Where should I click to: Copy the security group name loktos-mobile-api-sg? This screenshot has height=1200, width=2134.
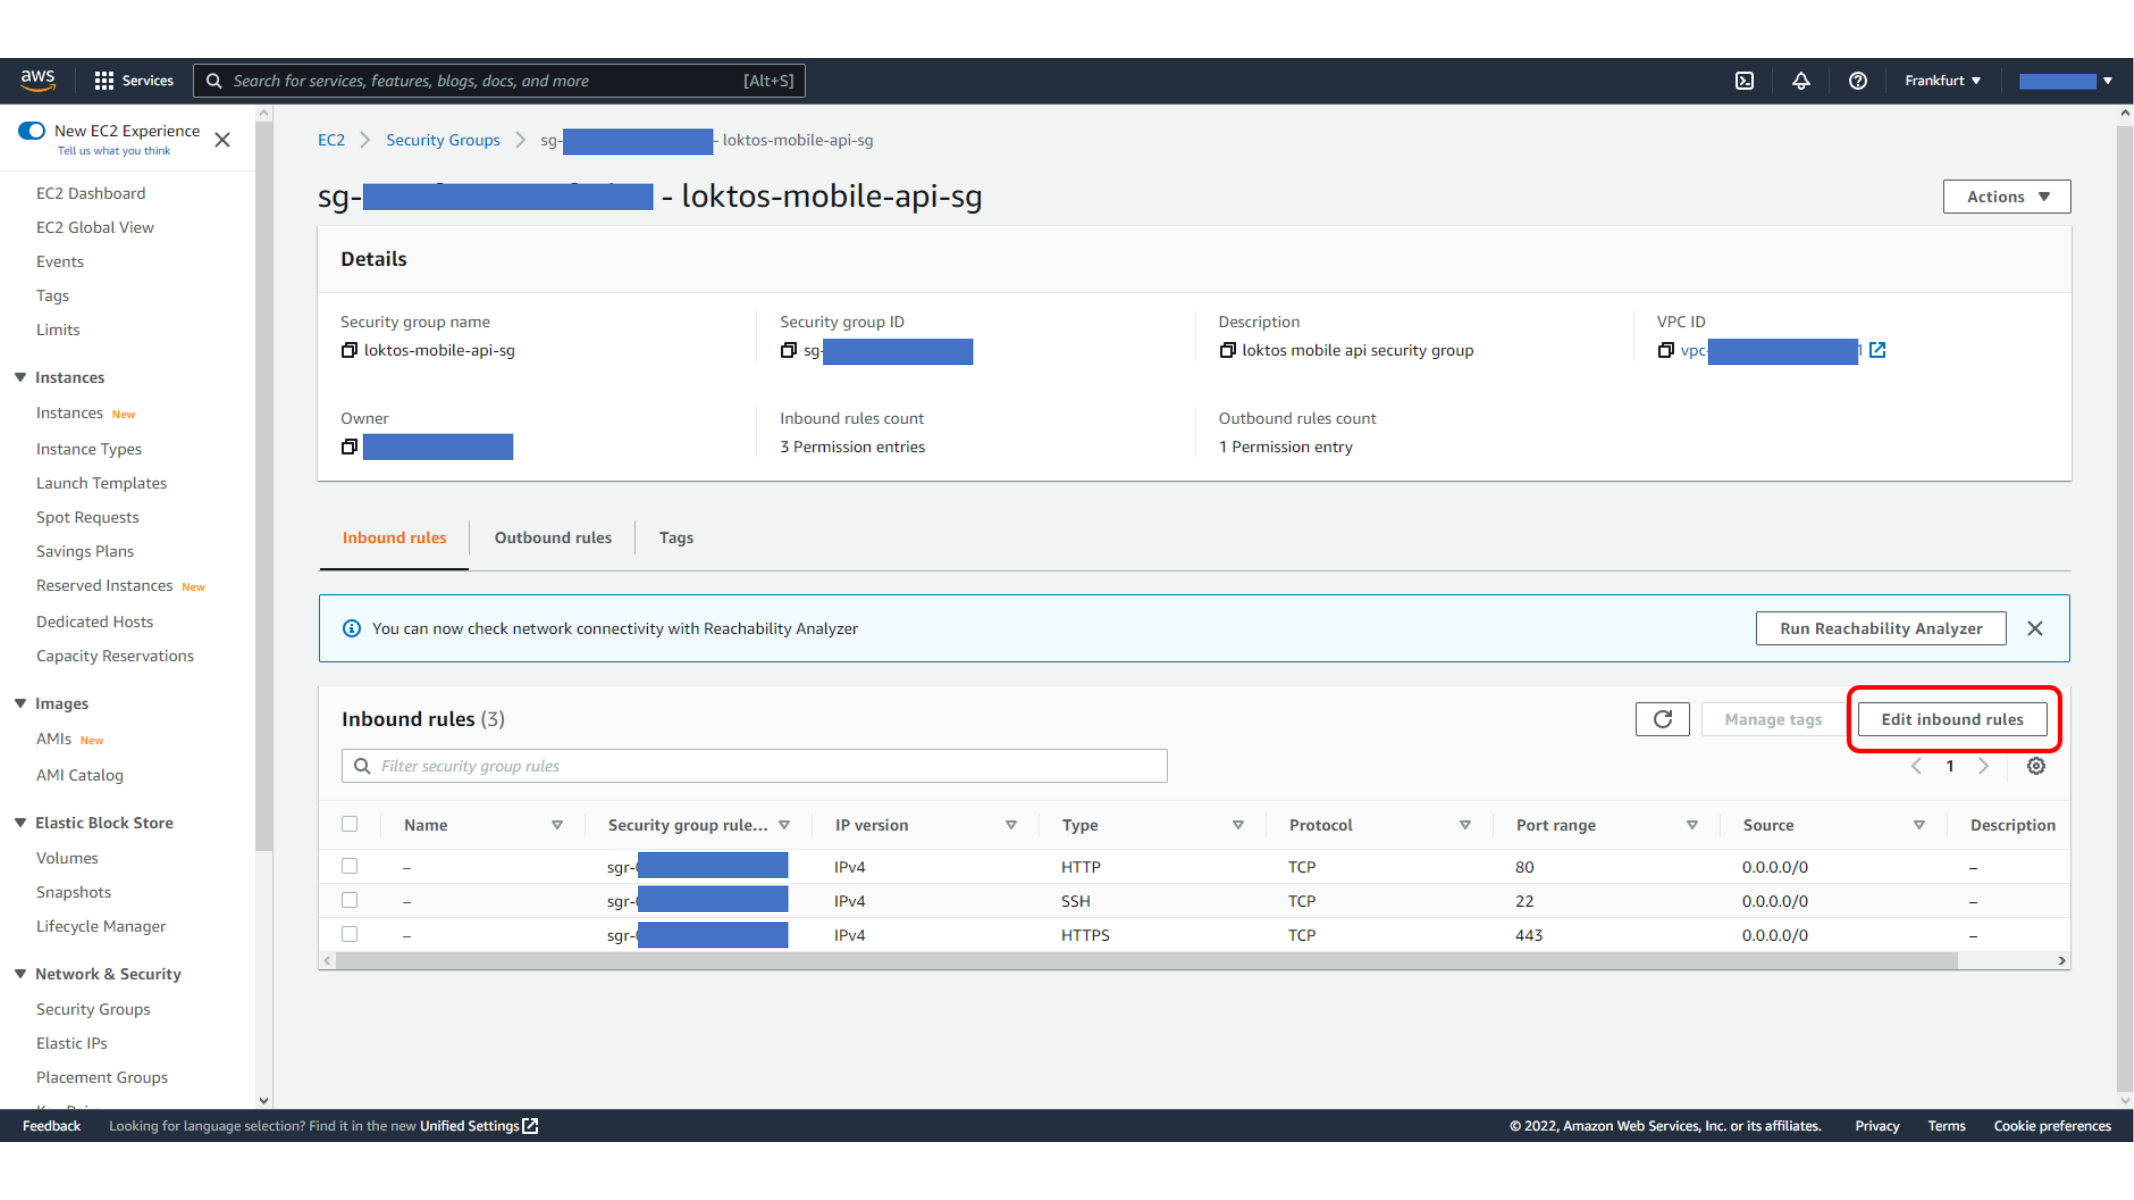click(x=349, y=350)
